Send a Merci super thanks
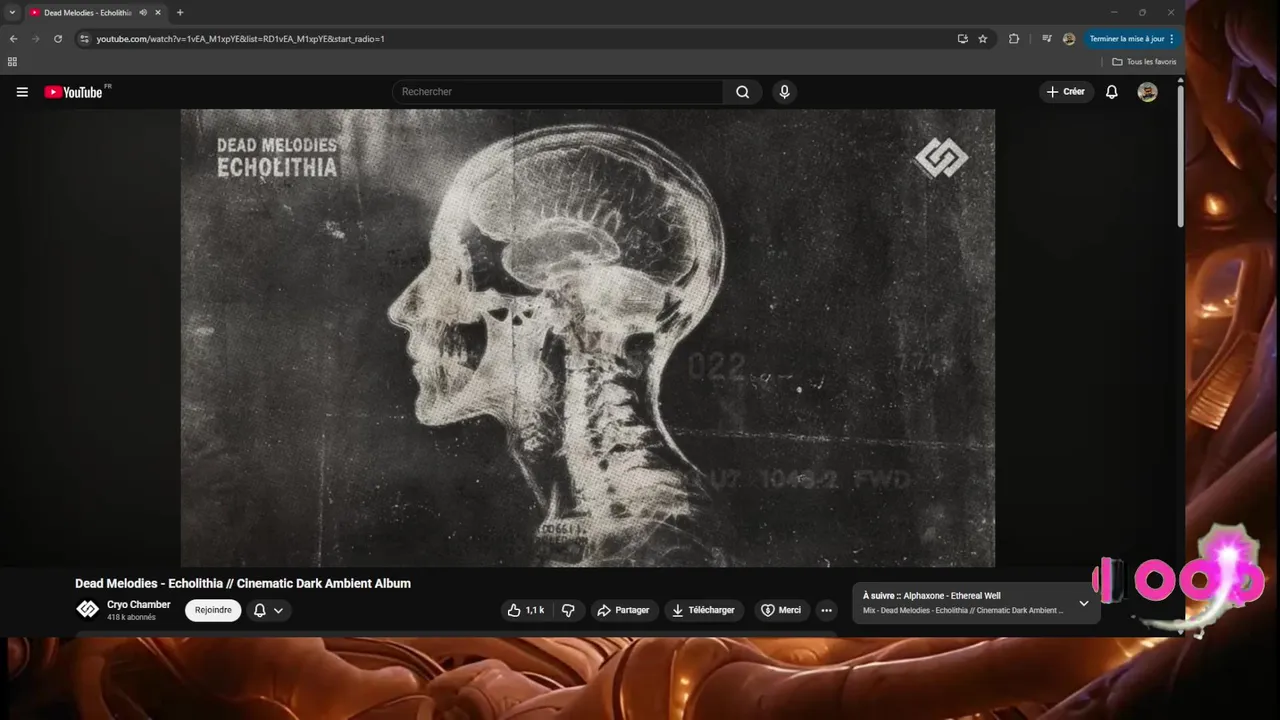The image size is (1280, 720). pyautogui.click(x=781, y=610)
